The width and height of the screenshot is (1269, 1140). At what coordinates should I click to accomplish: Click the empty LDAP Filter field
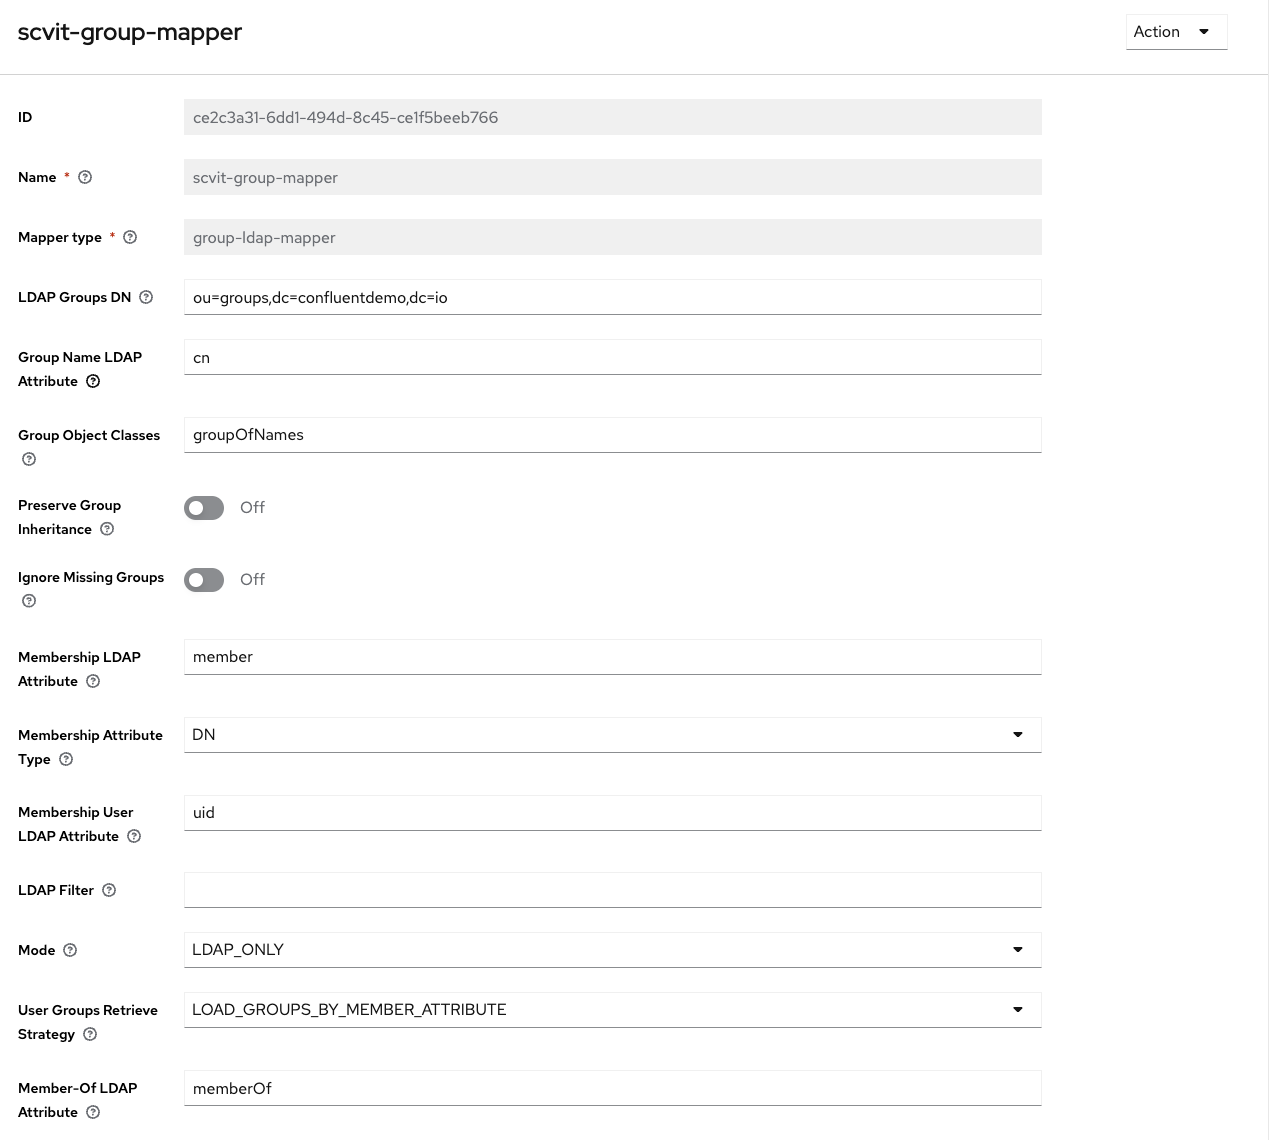click(x=613, y=890)
